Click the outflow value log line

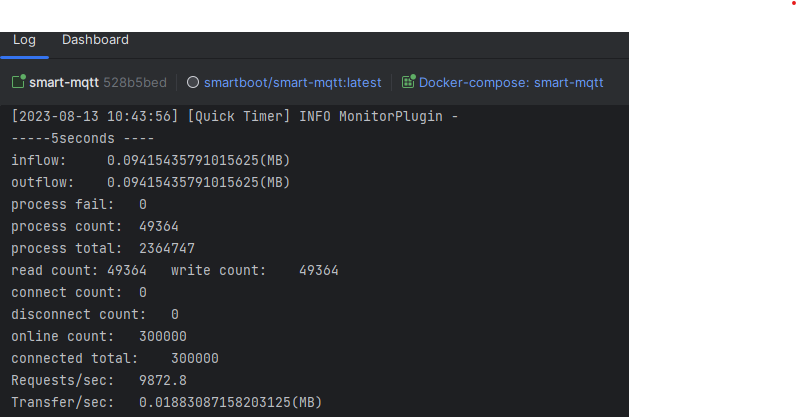pos(150,182)
